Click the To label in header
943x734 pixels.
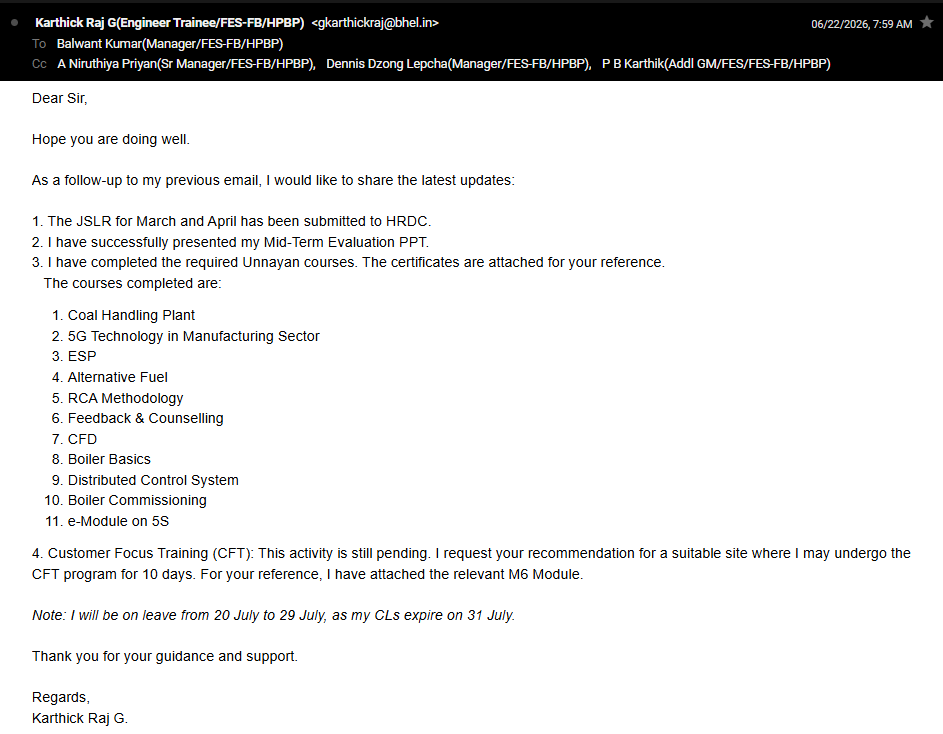pyautogui.click(x=39, y=44)
